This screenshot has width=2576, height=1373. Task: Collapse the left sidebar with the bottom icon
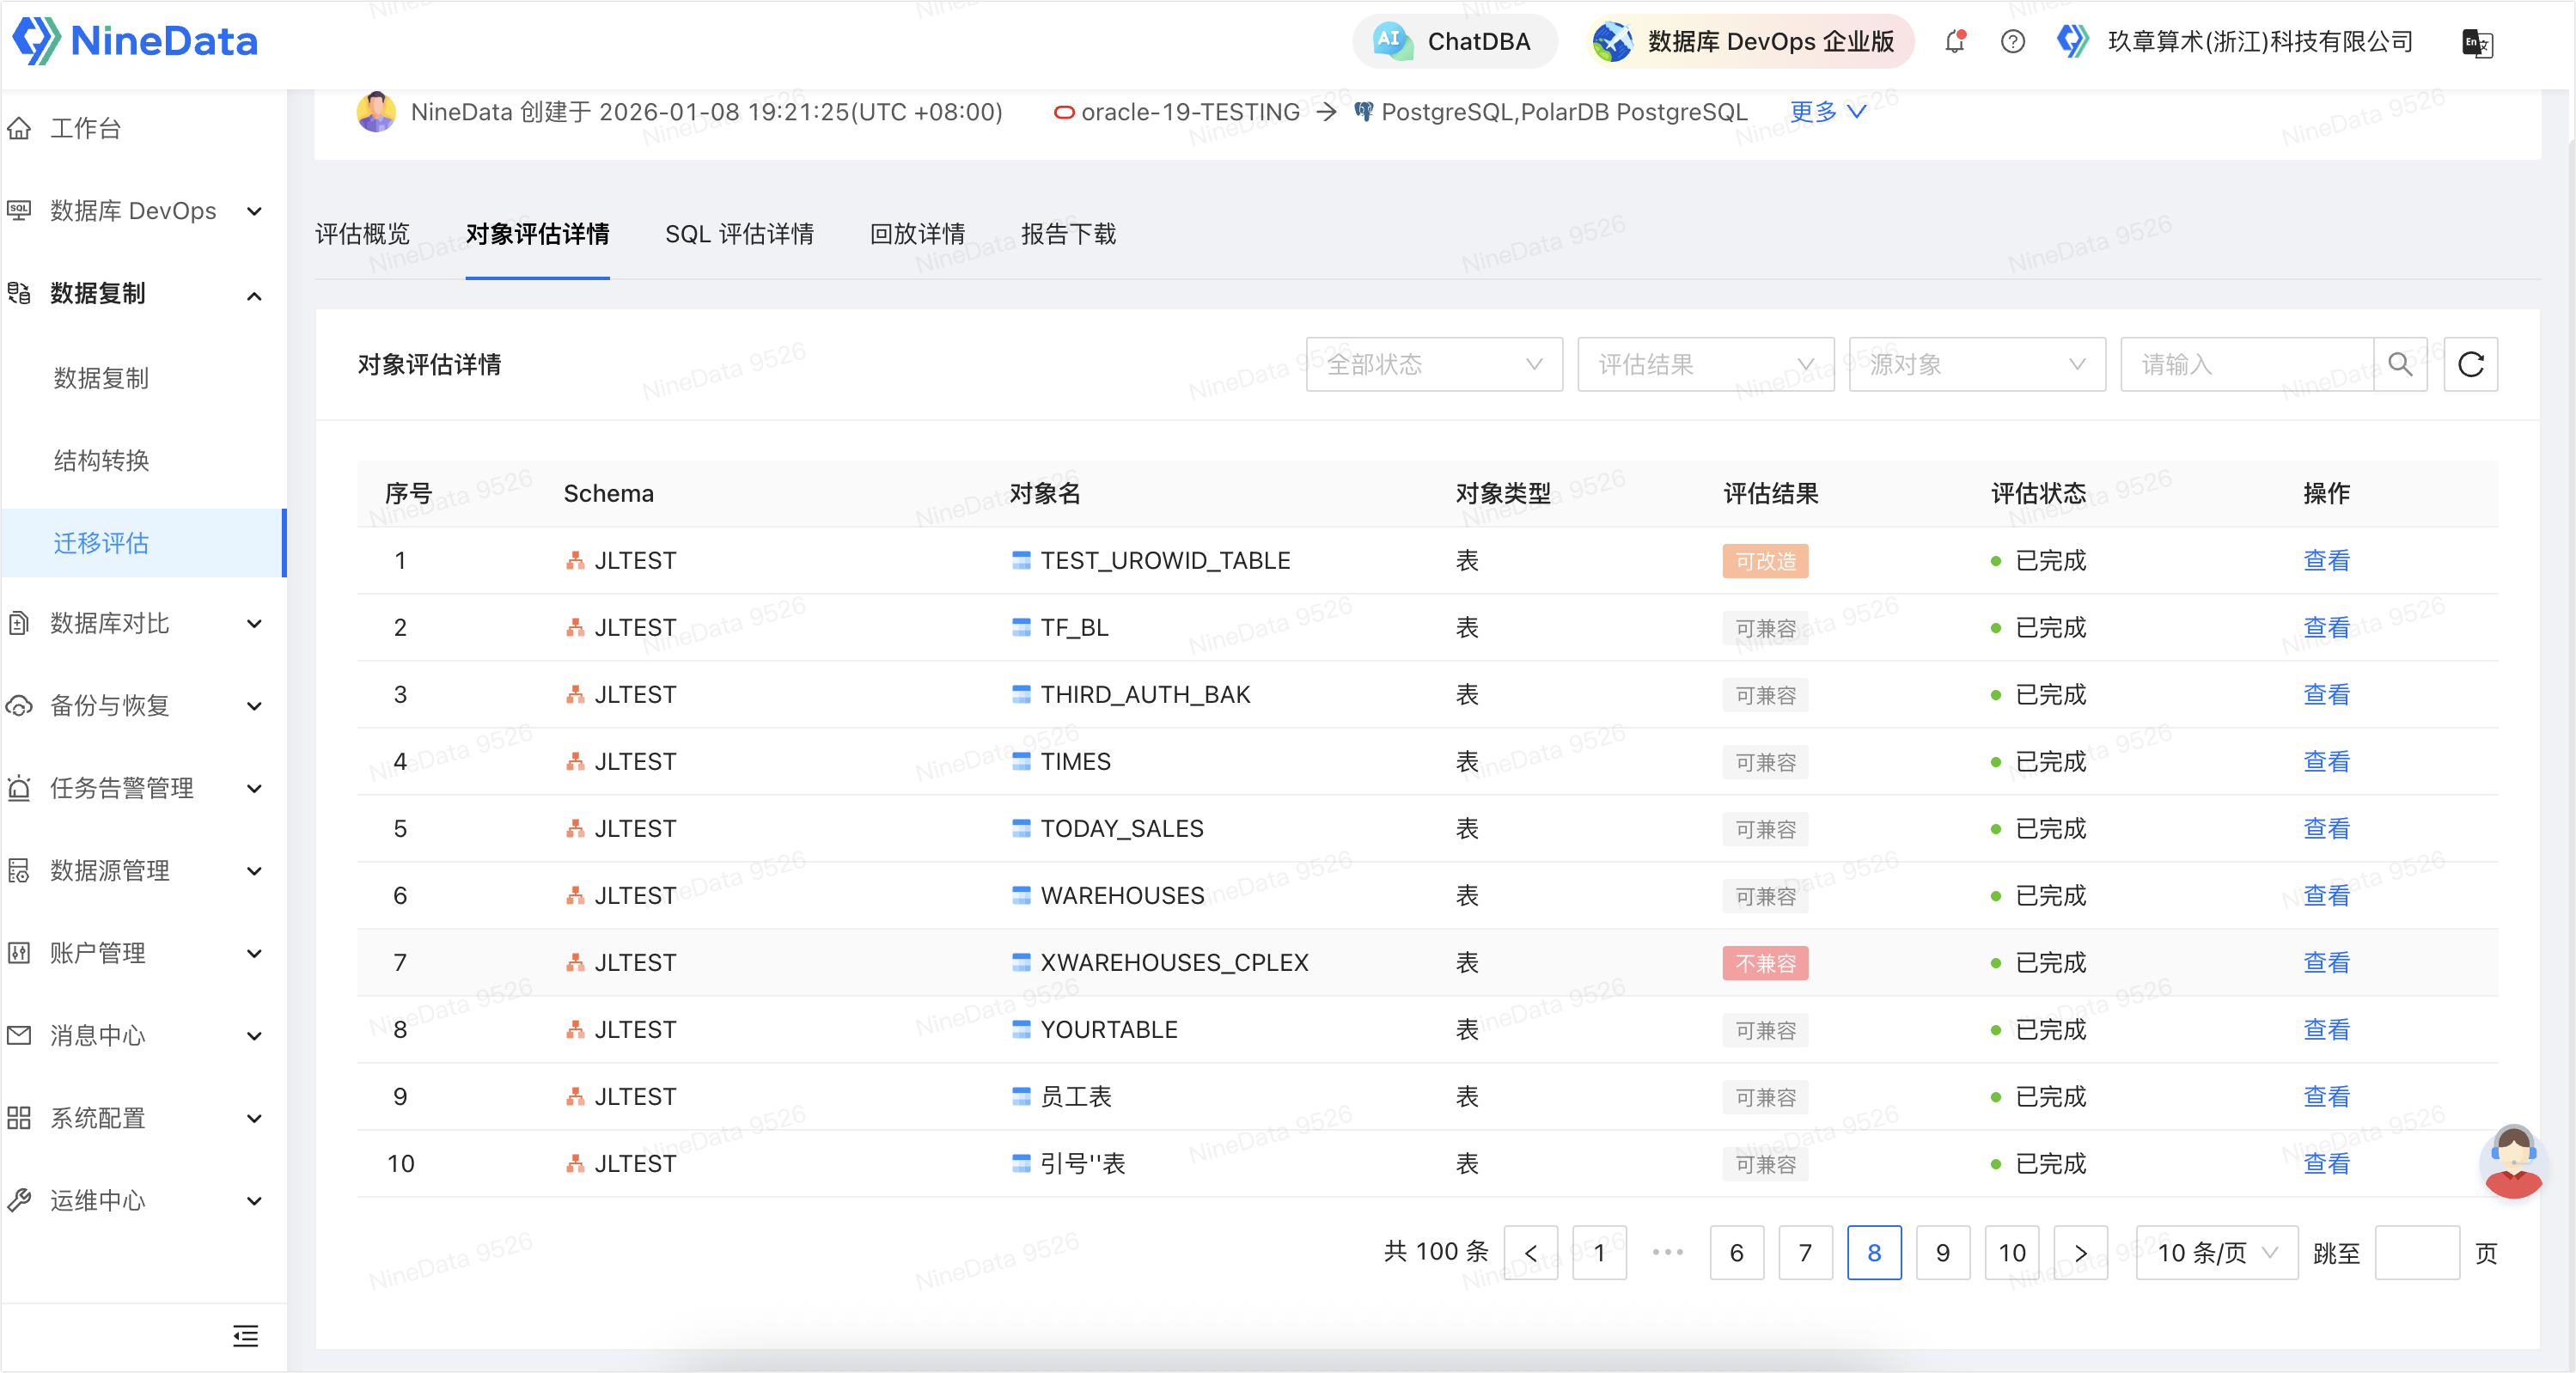coord(245,1336)
